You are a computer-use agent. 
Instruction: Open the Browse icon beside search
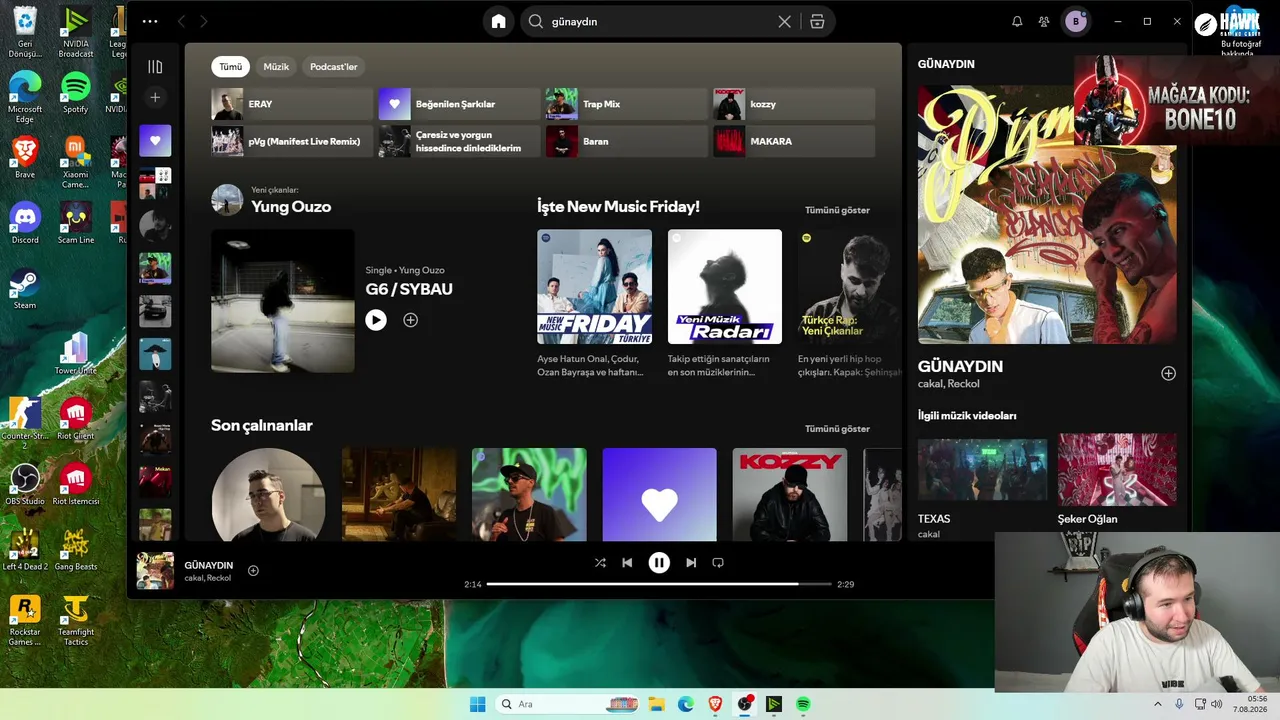[817, 21]
